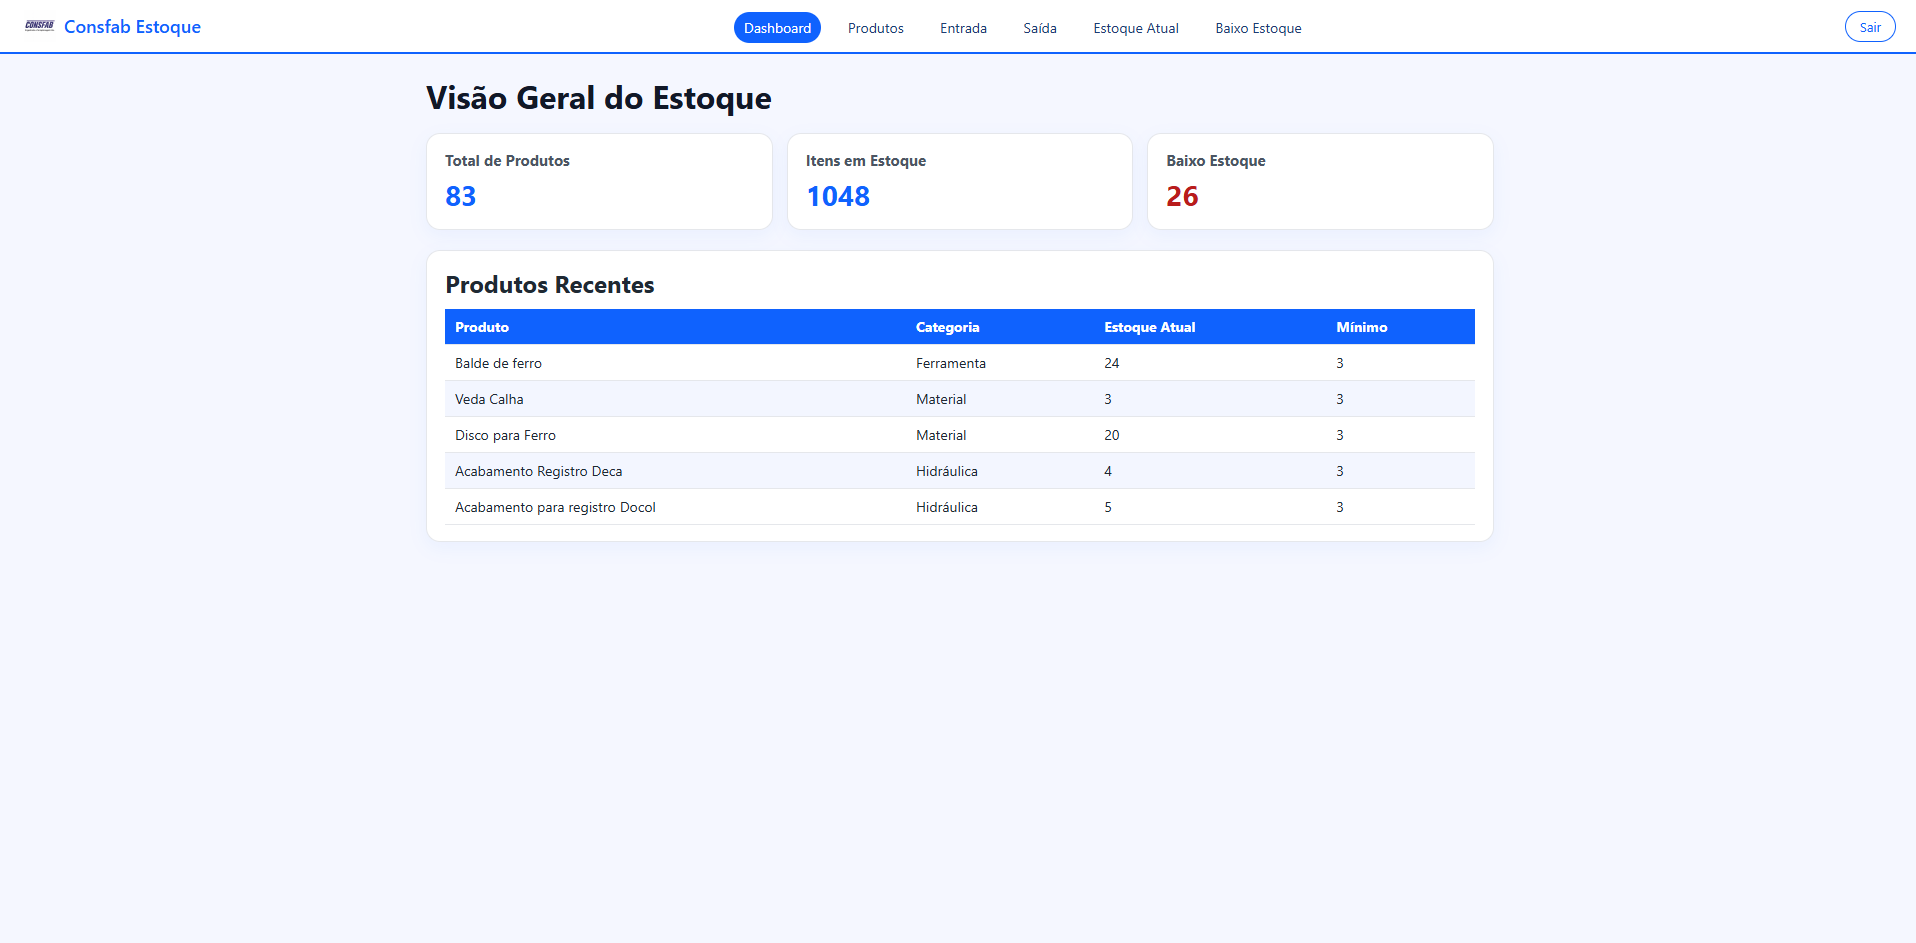Screen dimensions: 1916x943
Task: Select the Consfab Estoque title link
Action: pyautogui.click(x=131, y=26)
